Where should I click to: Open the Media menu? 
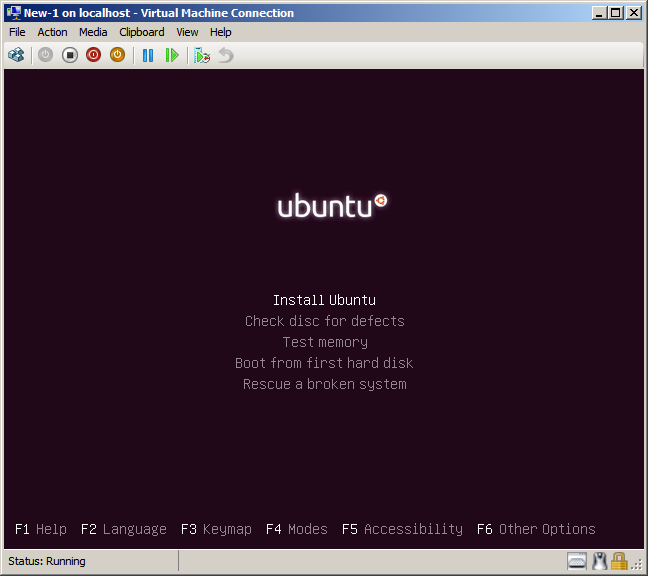(x=93, y=32)
